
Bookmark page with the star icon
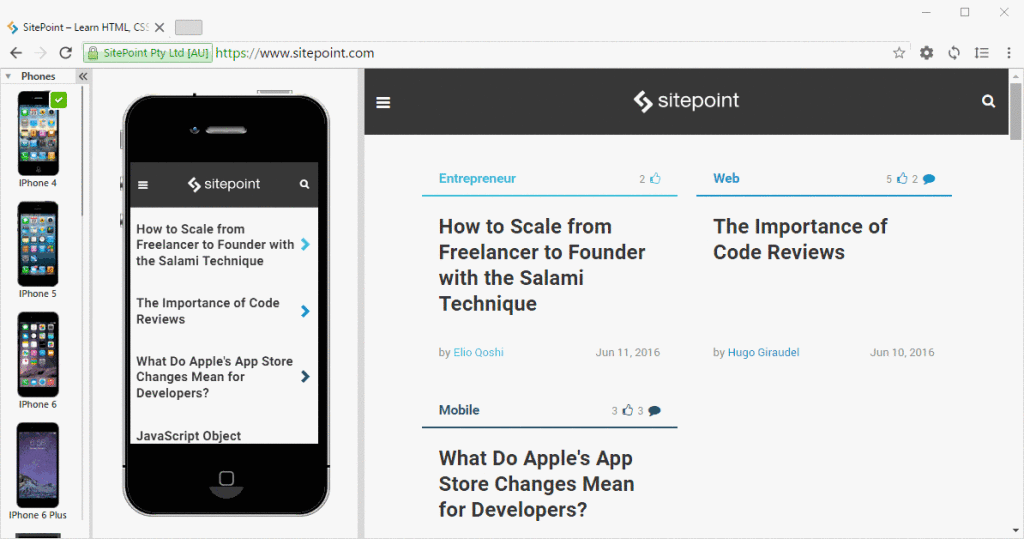899,53
